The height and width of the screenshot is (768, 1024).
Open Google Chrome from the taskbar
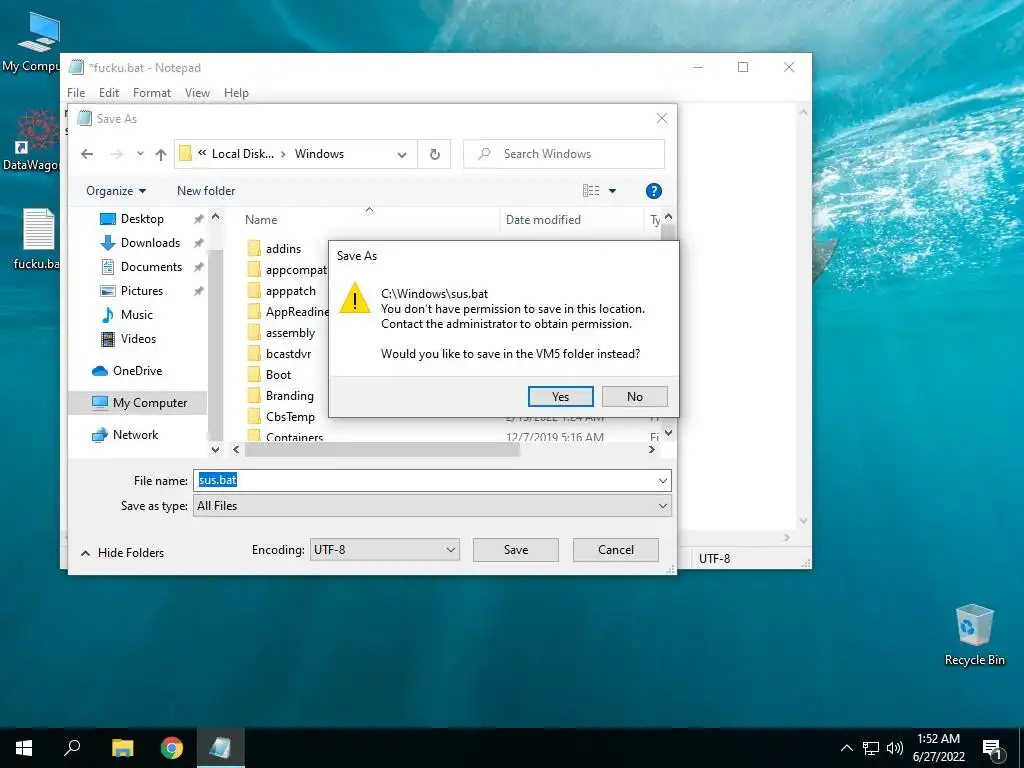point(172,748)
